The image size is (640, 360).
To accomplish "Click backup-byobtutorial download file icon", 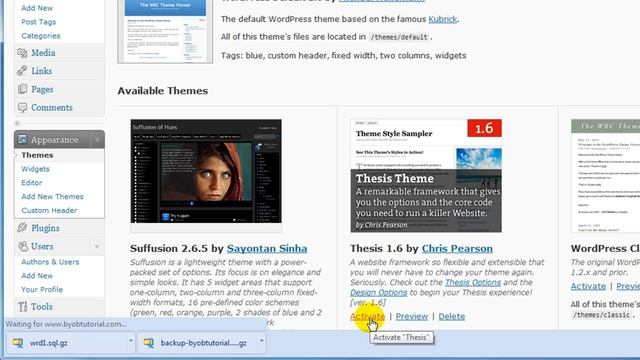I will click(149, 343).
